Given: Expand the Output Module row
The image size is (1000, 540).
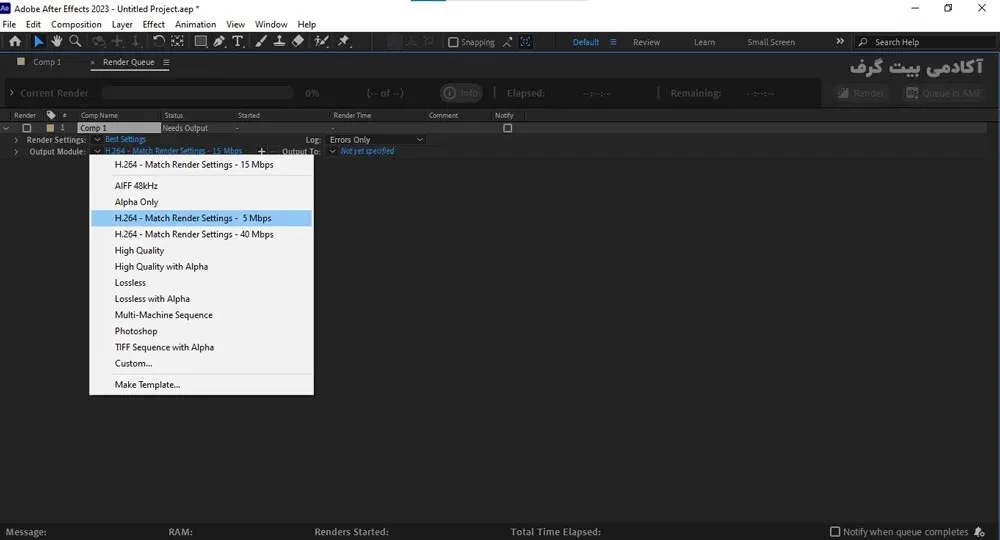Looking at the screenshot, I should pyautogui.click(x=16, y=152).
